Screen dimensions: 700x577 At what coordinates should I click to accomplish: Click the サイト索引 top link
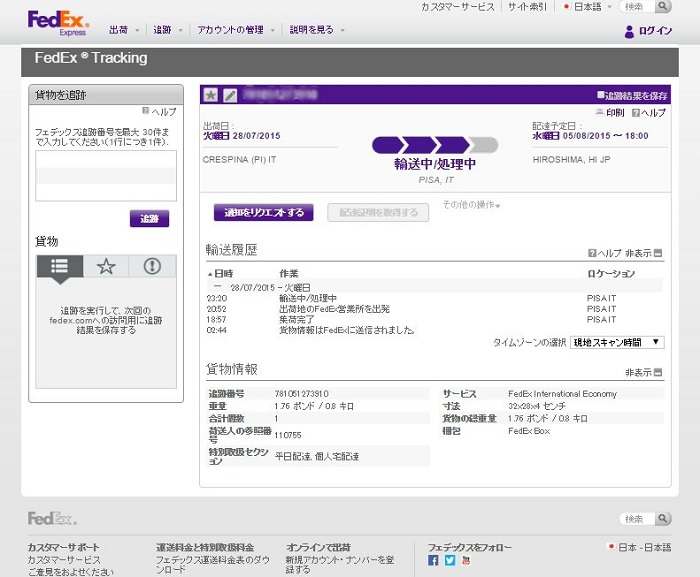point(527,7)
